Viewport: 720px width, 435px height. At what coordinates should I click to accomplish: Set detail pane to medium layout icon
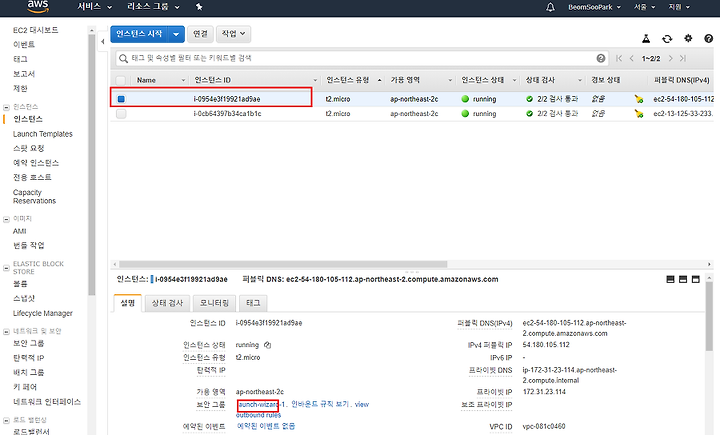pos(683,279)
